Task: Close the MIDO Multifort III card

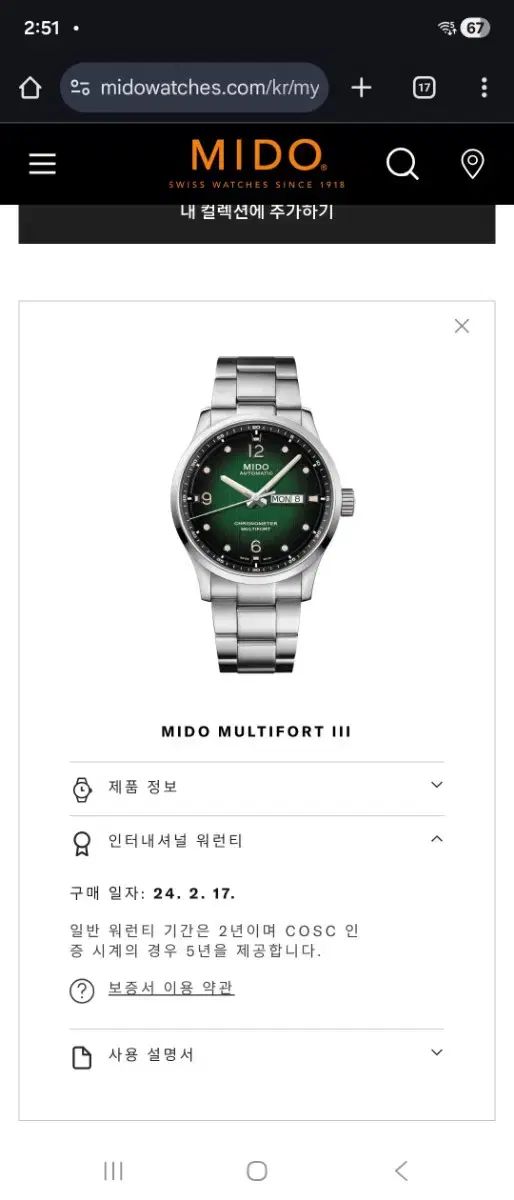Action: (461, 326)
